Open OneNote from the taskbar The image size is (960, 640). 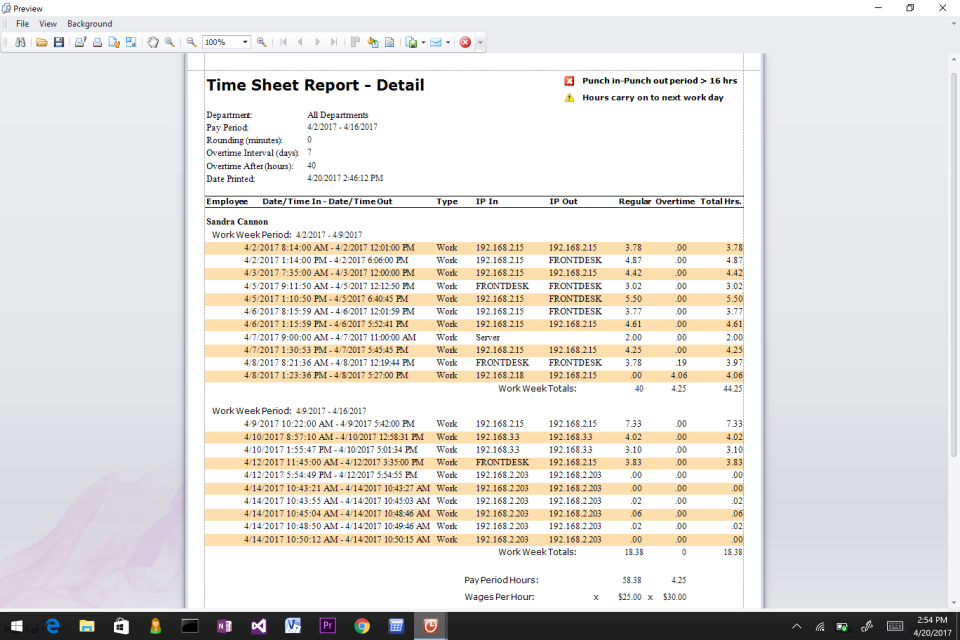click(x=224, y=626)
